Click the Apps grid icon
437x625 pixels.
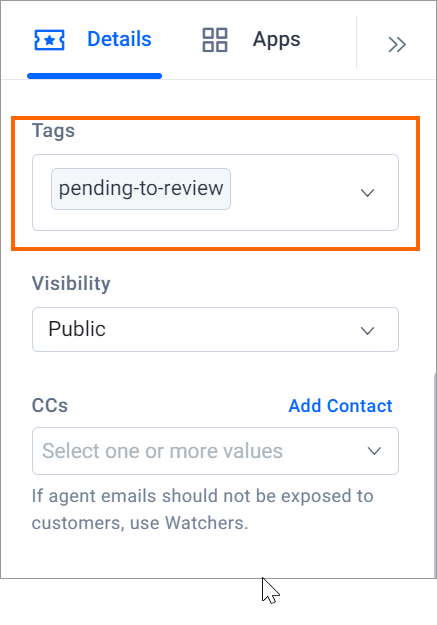point(215,40)
